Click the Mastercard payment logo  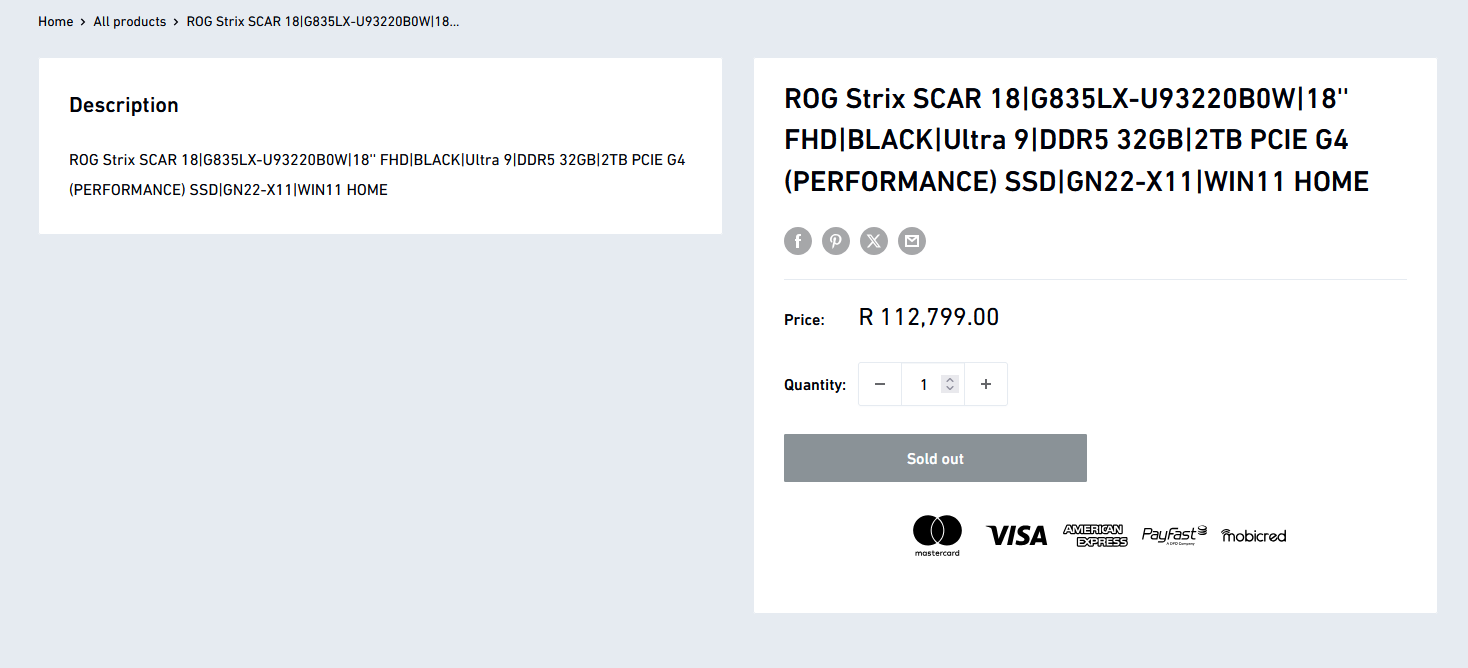937,536
